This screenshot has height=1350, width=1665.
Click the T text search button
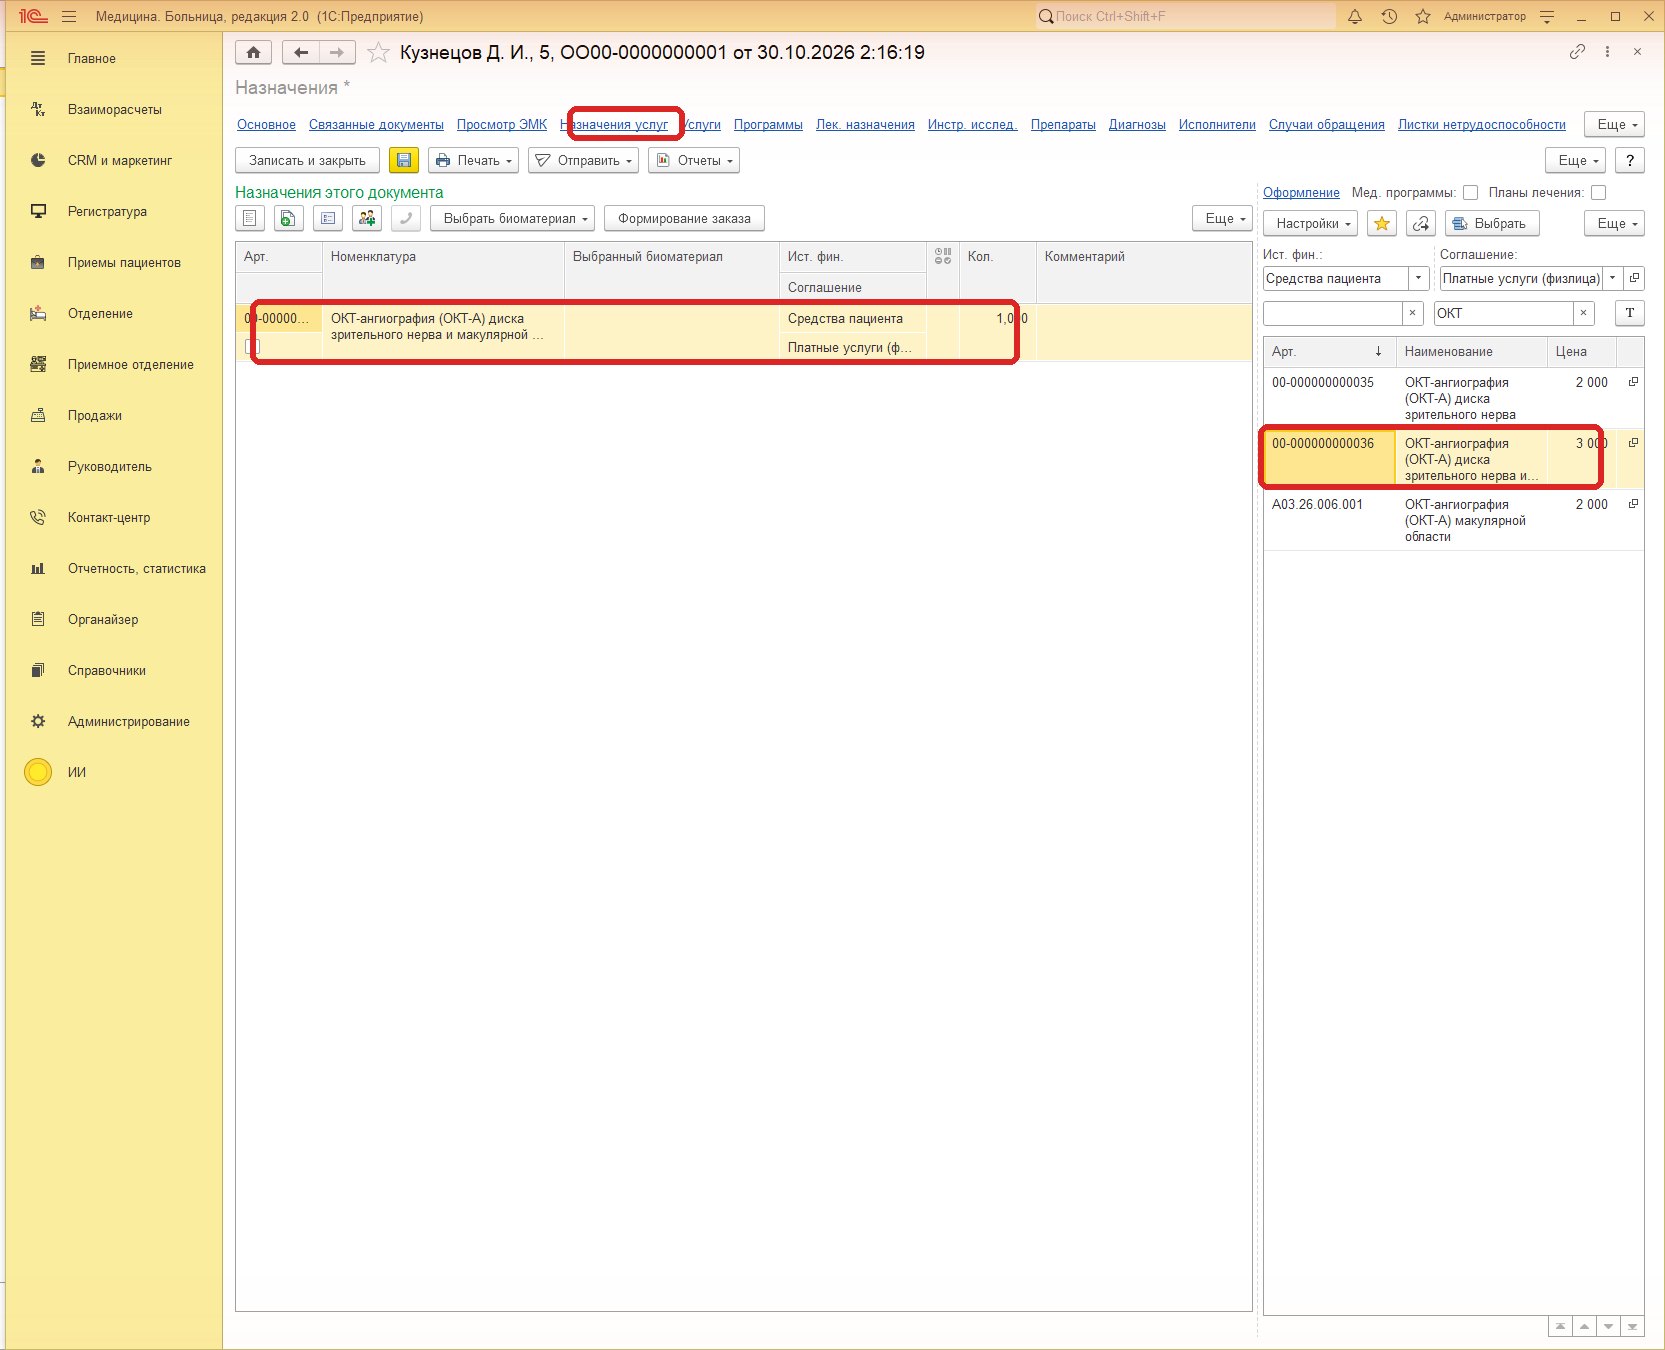[1630, 313]
